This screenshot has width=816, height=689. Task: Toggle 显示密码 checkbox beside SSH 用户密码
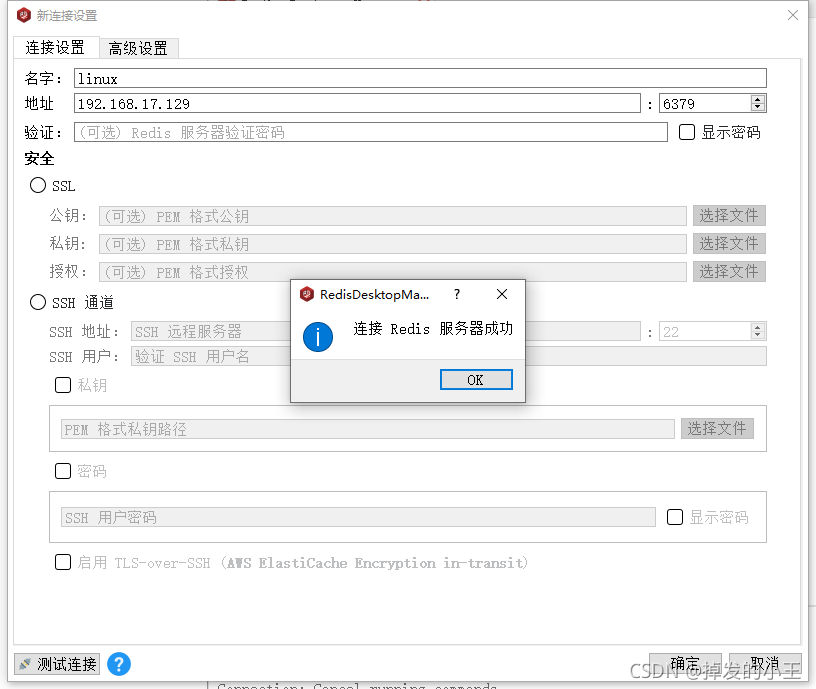point(675,517)
